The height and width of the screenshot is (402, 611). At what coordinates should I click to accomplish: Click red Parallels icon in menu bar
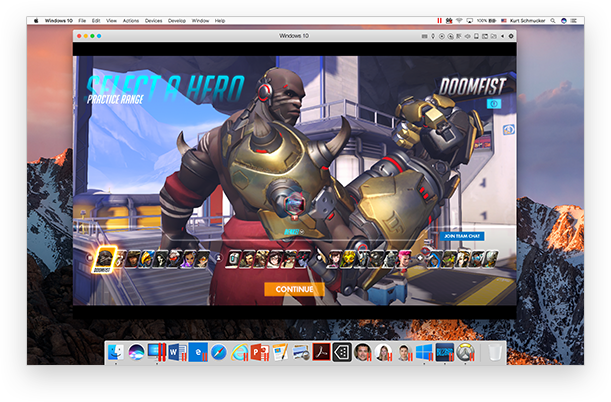click(439, 21)
